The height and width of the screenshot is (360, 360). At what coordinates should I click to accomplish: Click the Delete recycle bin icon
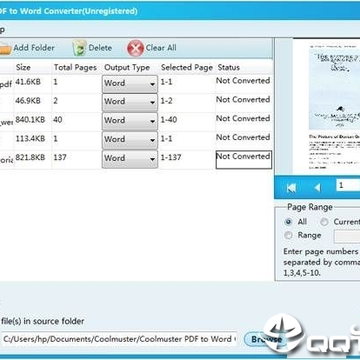point(79,48)
